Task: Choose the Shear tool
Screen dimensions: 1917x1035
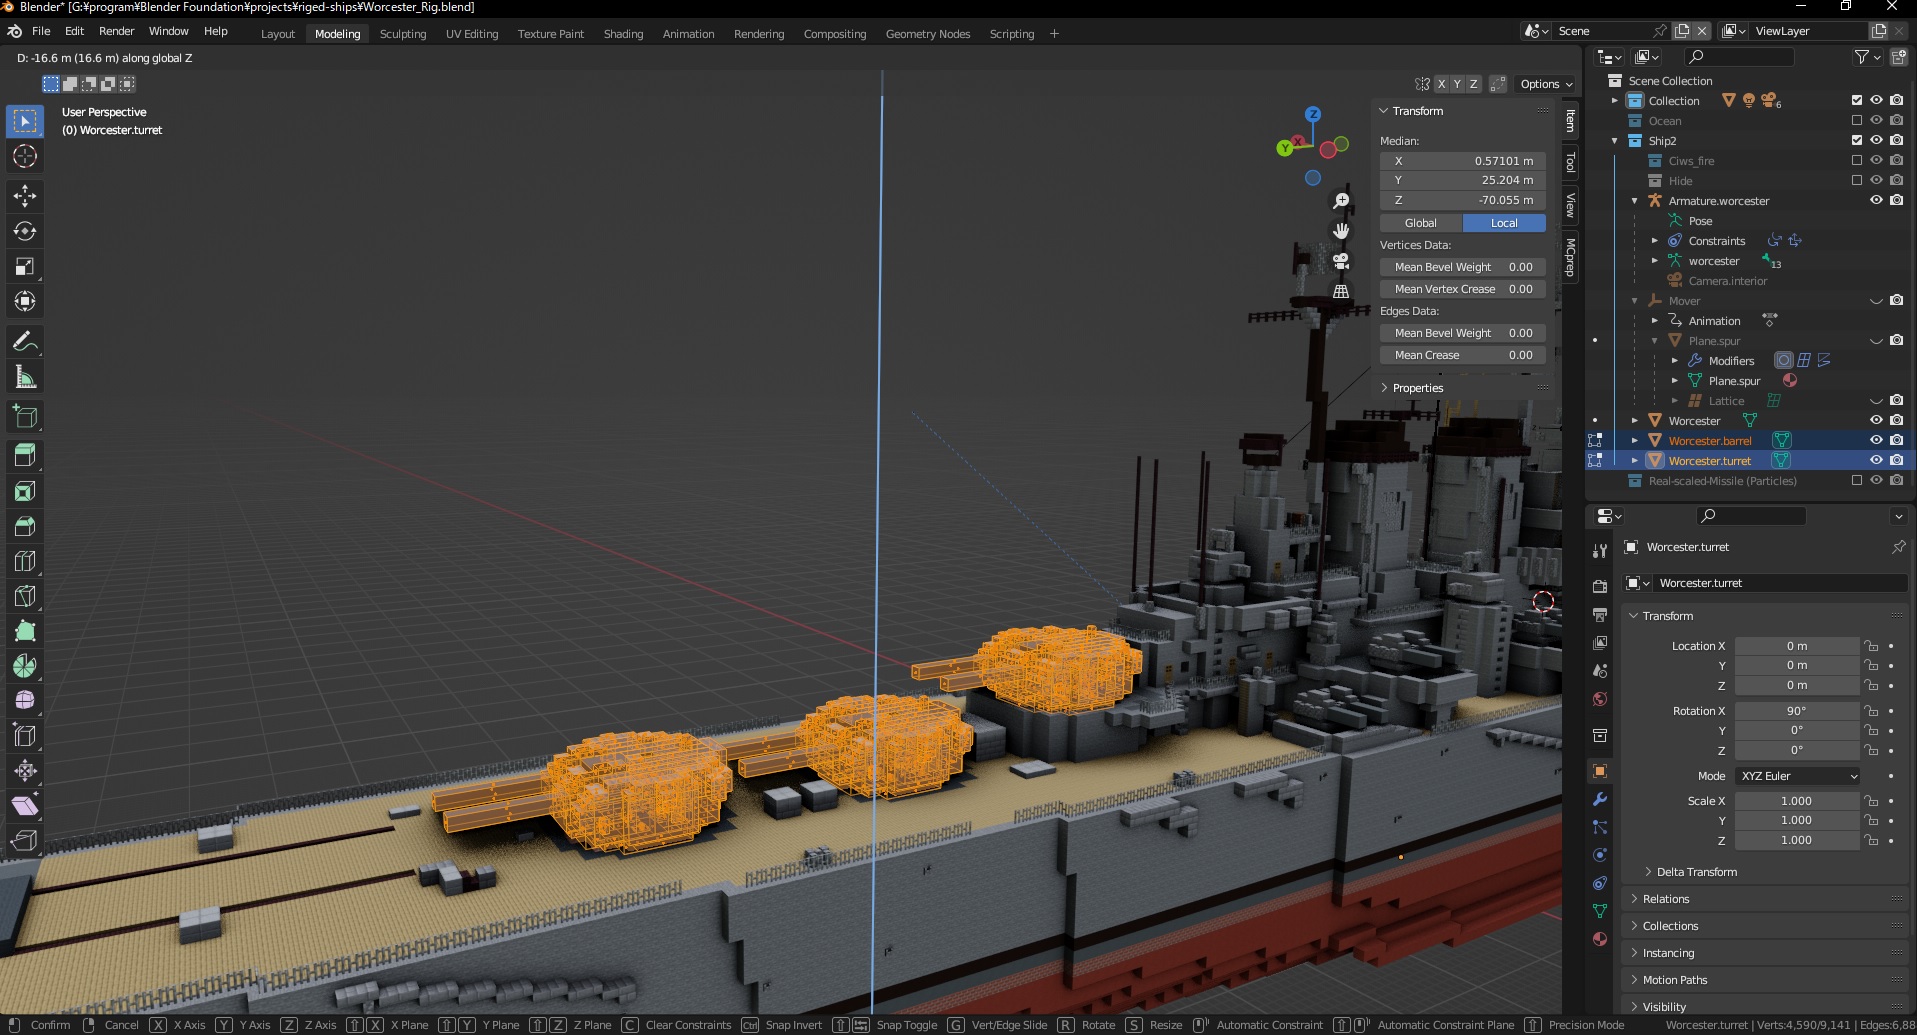Action: click(x=25, y=805)
